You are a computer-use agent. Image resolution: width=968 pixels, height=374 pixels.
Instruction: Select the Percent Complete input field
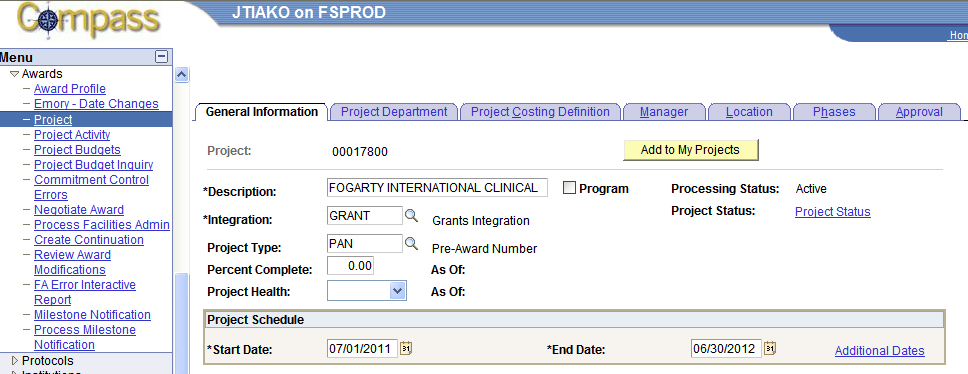(x=350, y=265)
